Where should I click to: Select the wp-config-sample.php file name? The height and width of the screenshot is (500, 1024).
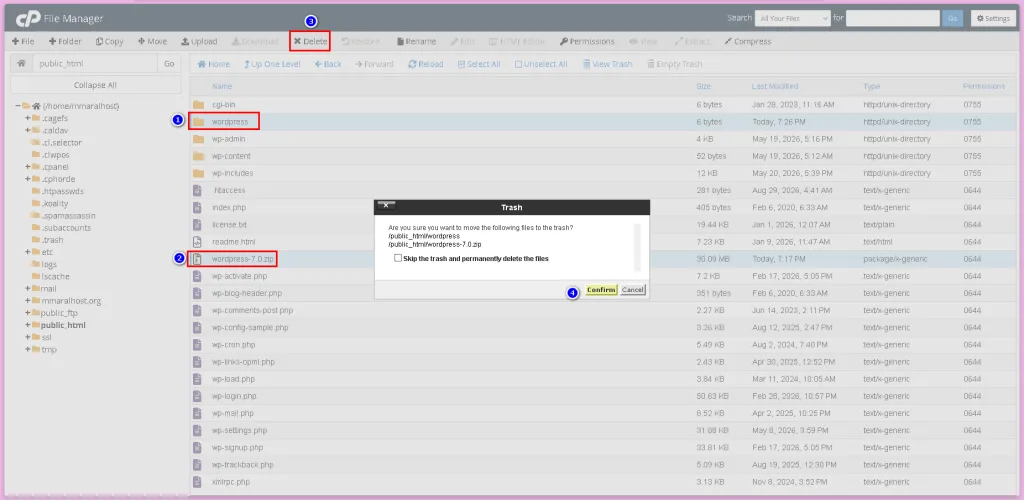pyautogui.click(x=249, y=328)
